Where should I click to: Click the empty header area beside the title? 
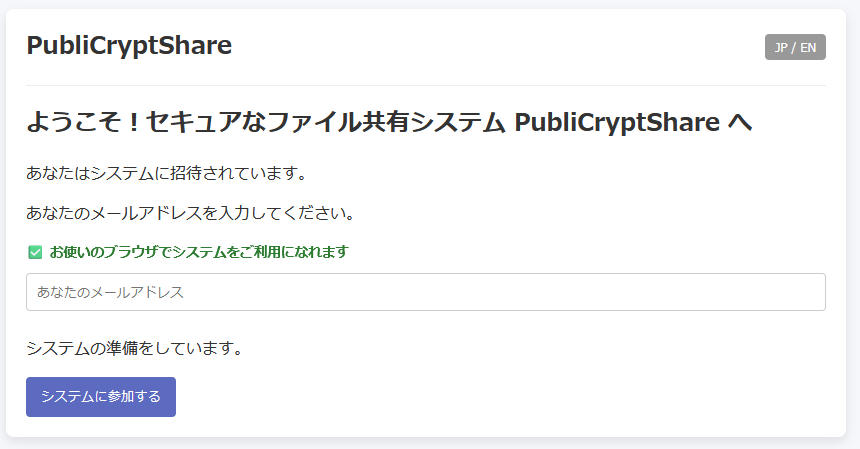[500, 45]
